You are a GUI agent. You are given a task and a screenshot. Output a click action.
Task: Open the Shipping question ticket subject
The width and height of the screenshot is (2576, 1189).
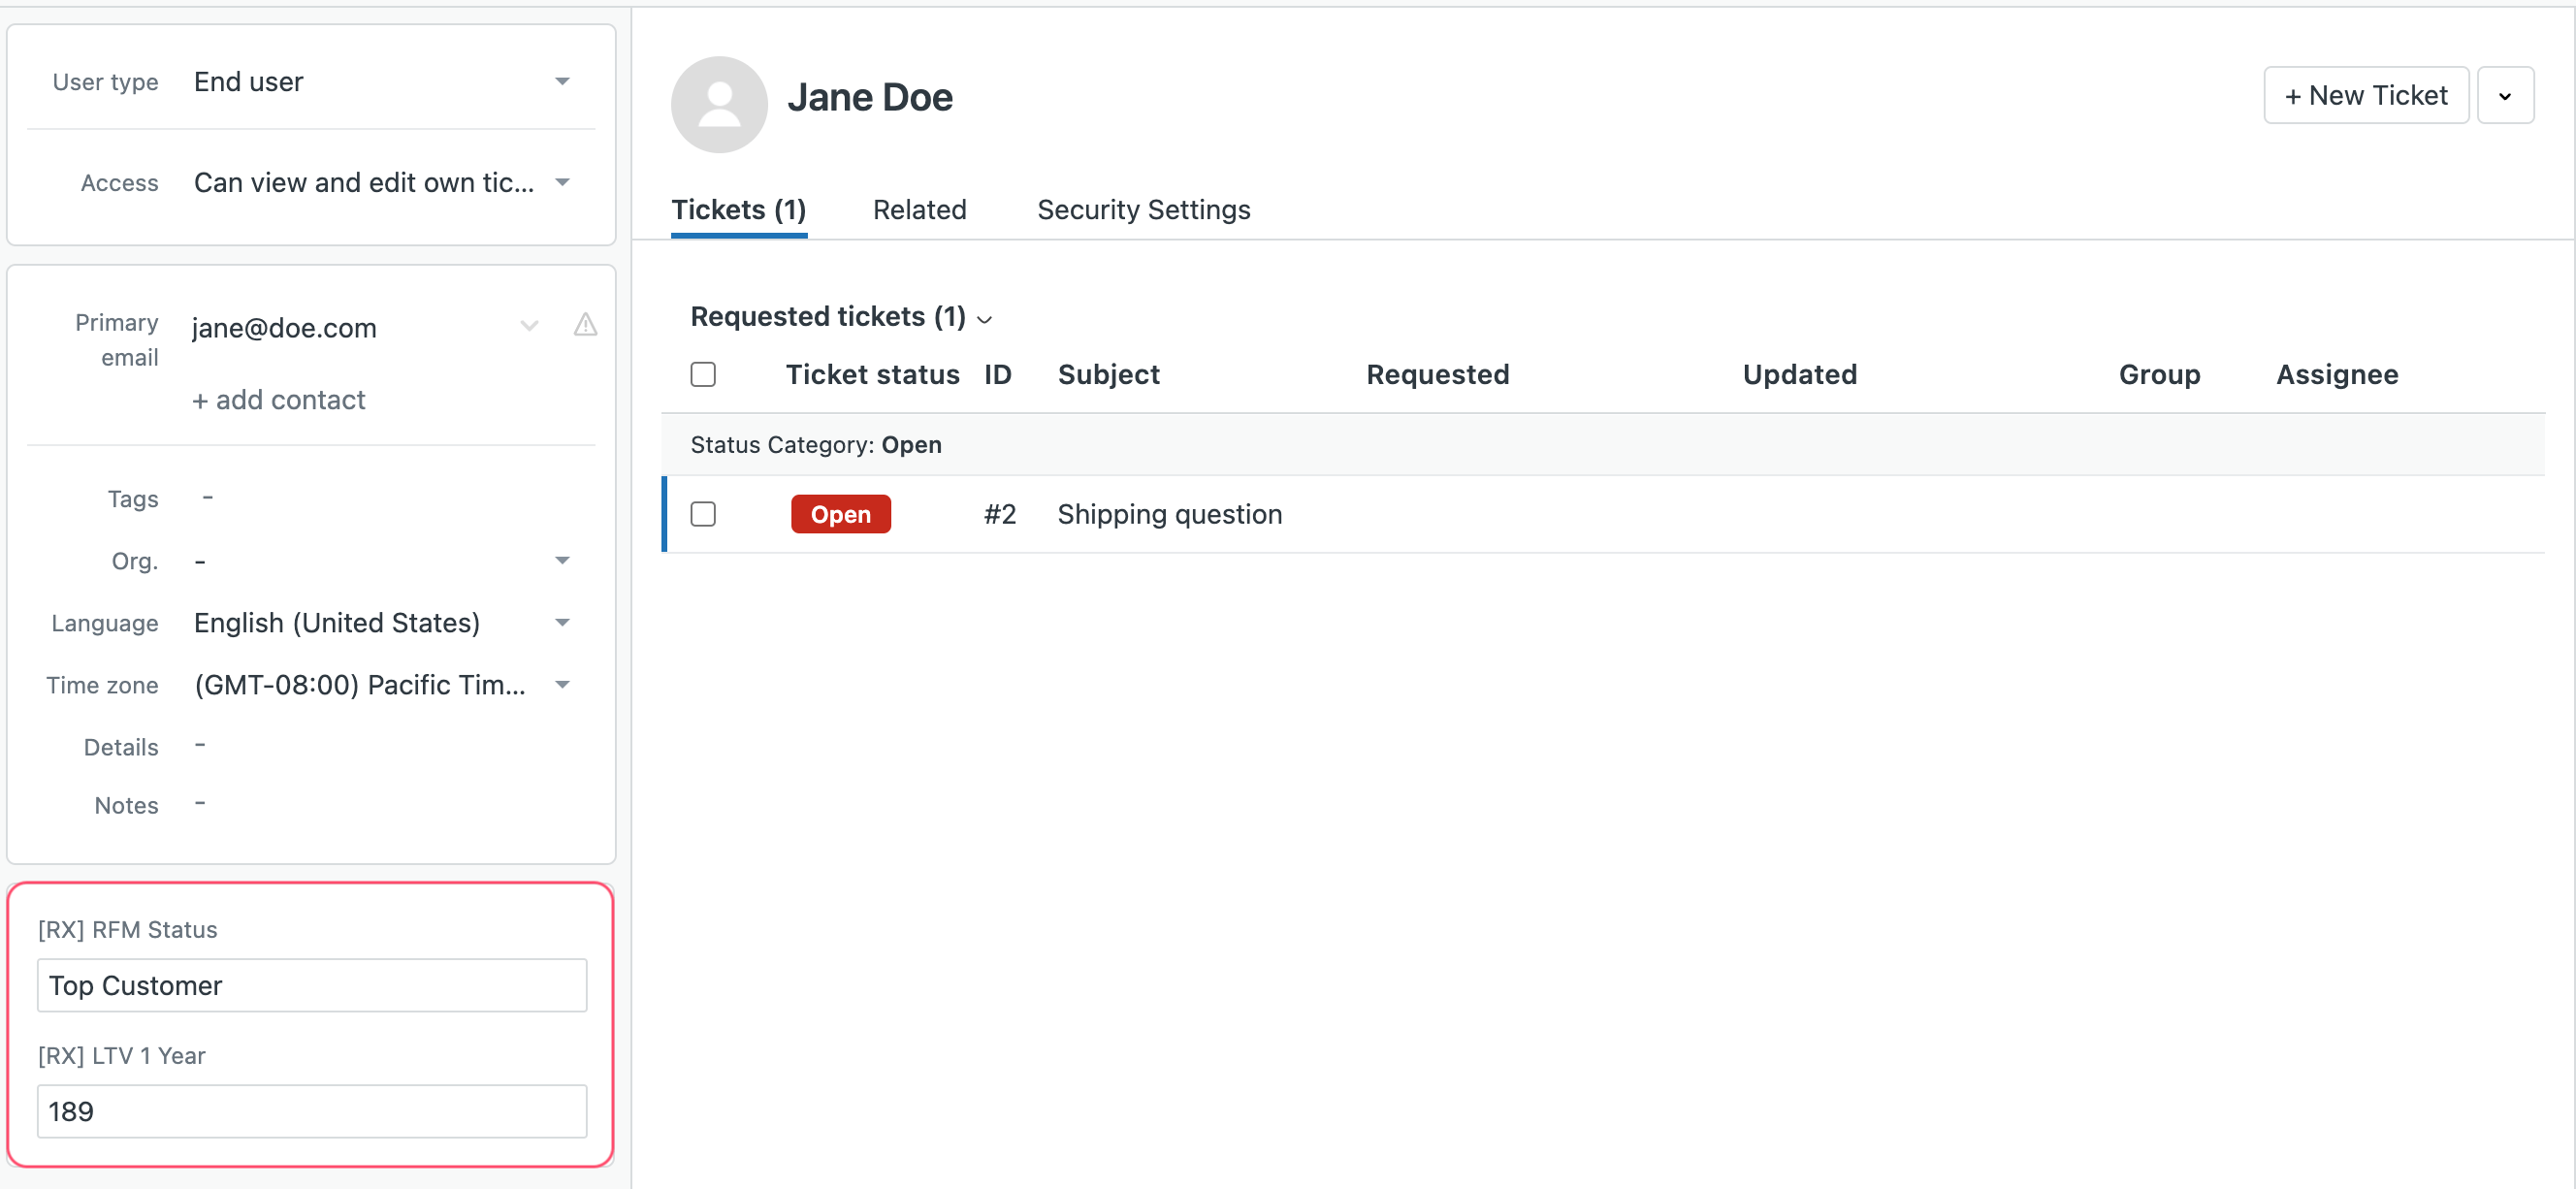[x=1169, y=513]
